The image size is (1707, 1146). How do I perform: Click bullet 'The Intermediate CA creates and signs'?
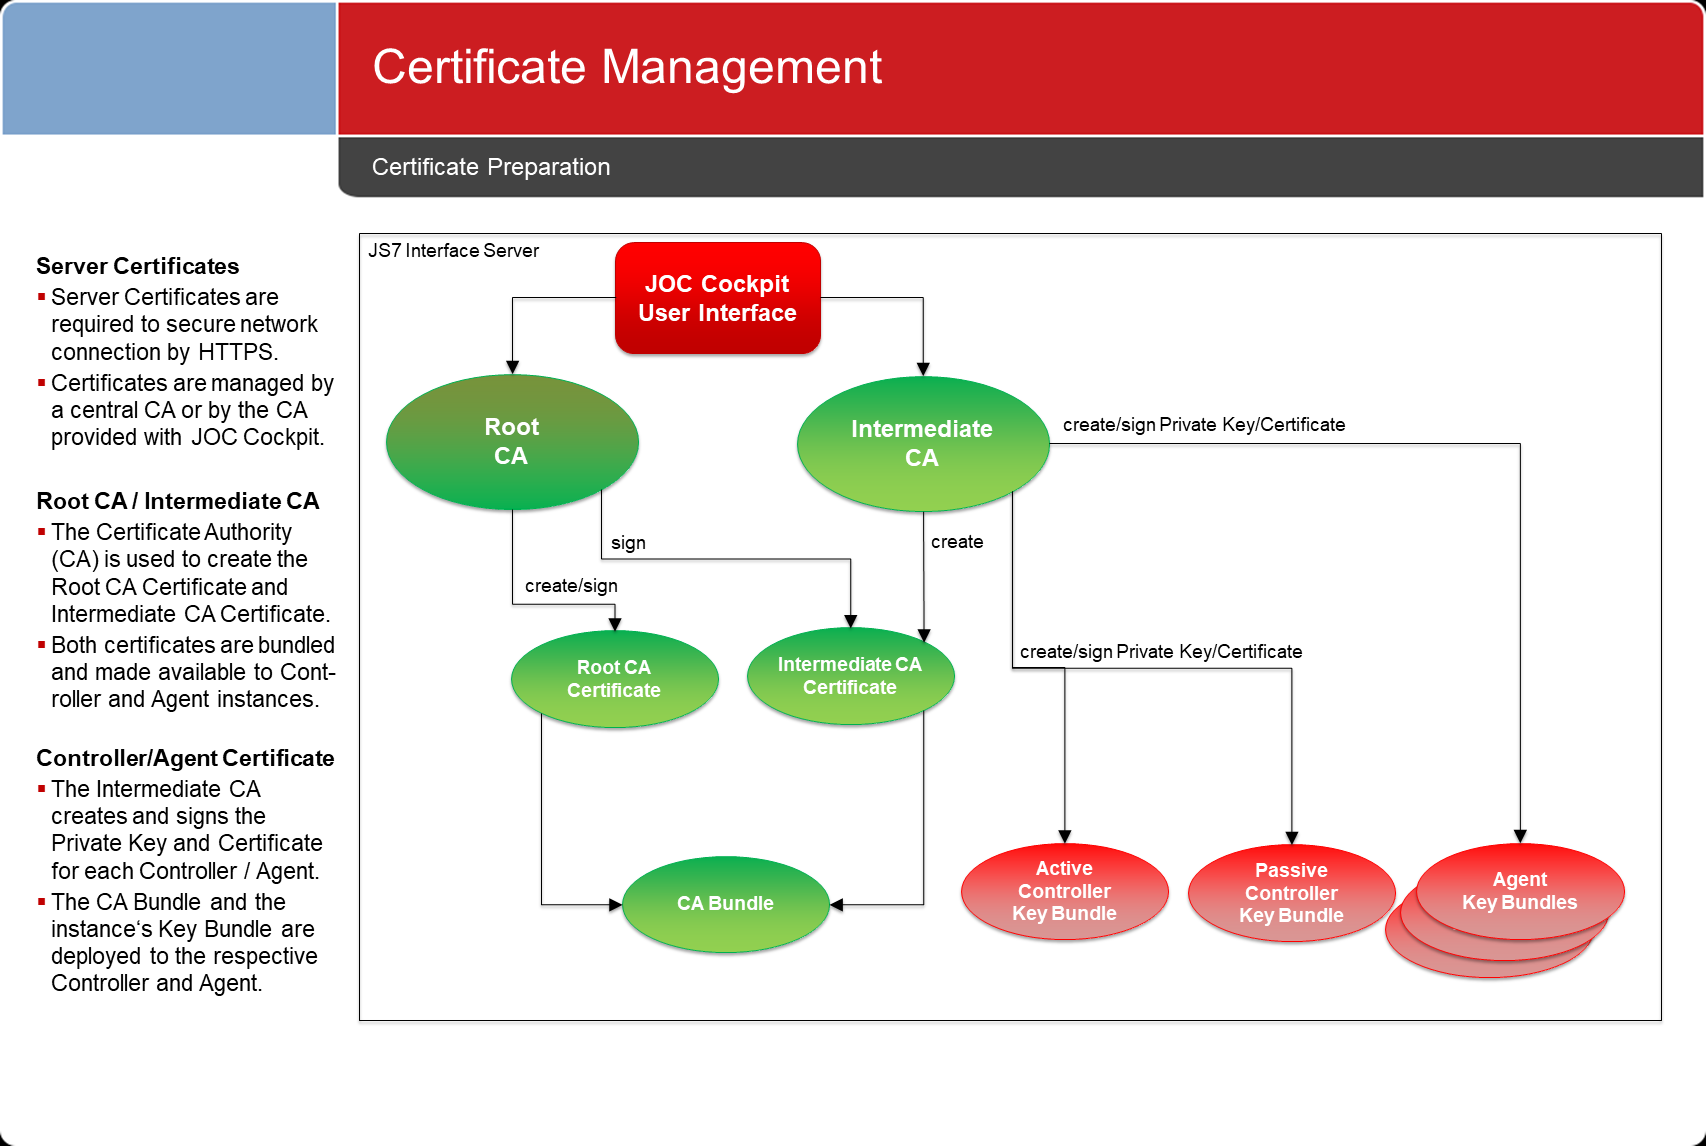(180, 830)
